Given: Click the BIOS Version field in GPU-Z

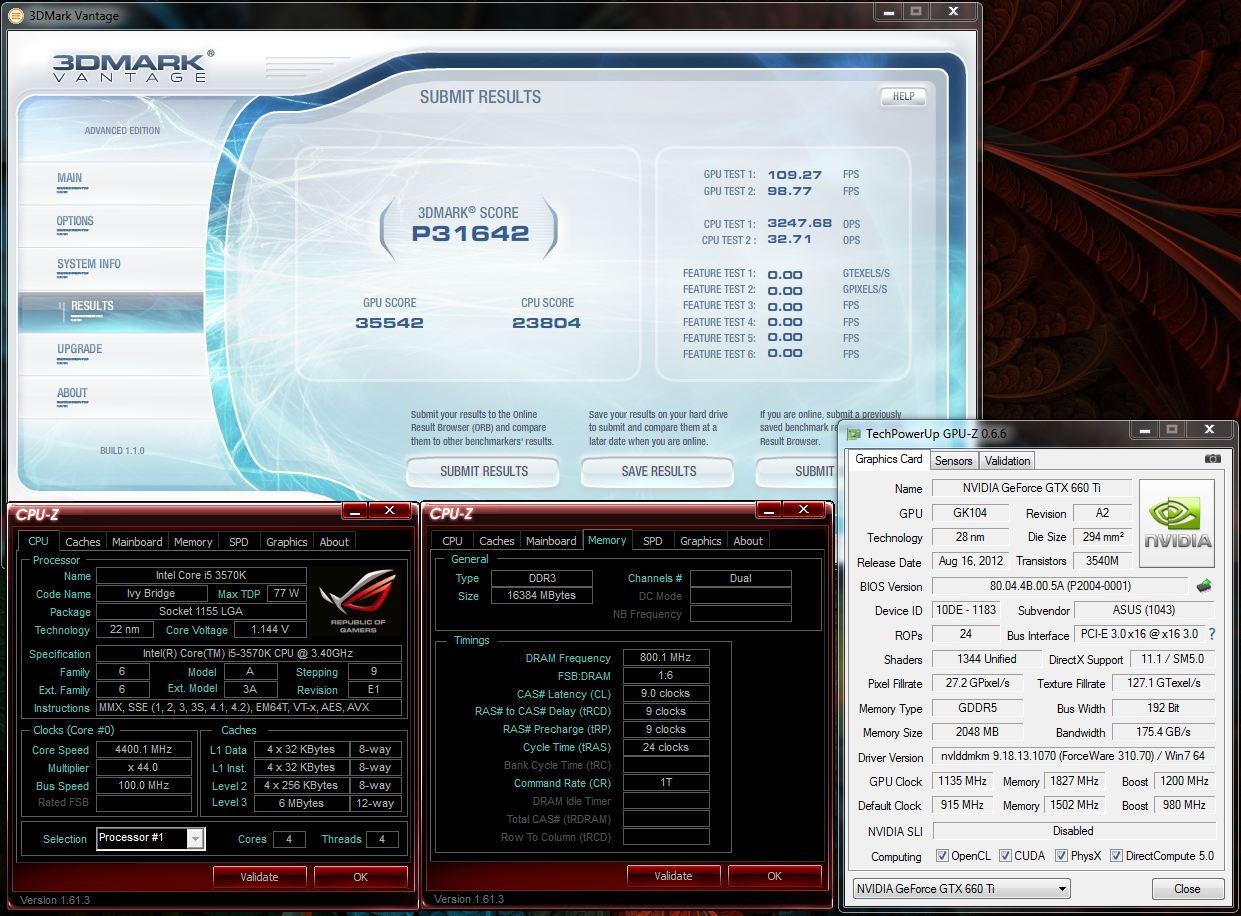Looking at the screenshot, I should coord(1060,586).
